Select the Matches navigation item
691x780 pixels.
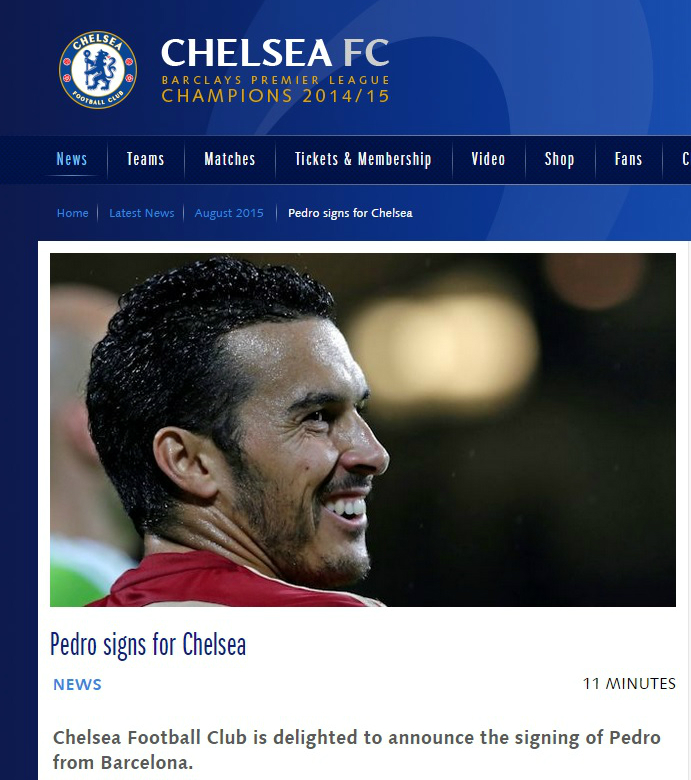point(229,159)
